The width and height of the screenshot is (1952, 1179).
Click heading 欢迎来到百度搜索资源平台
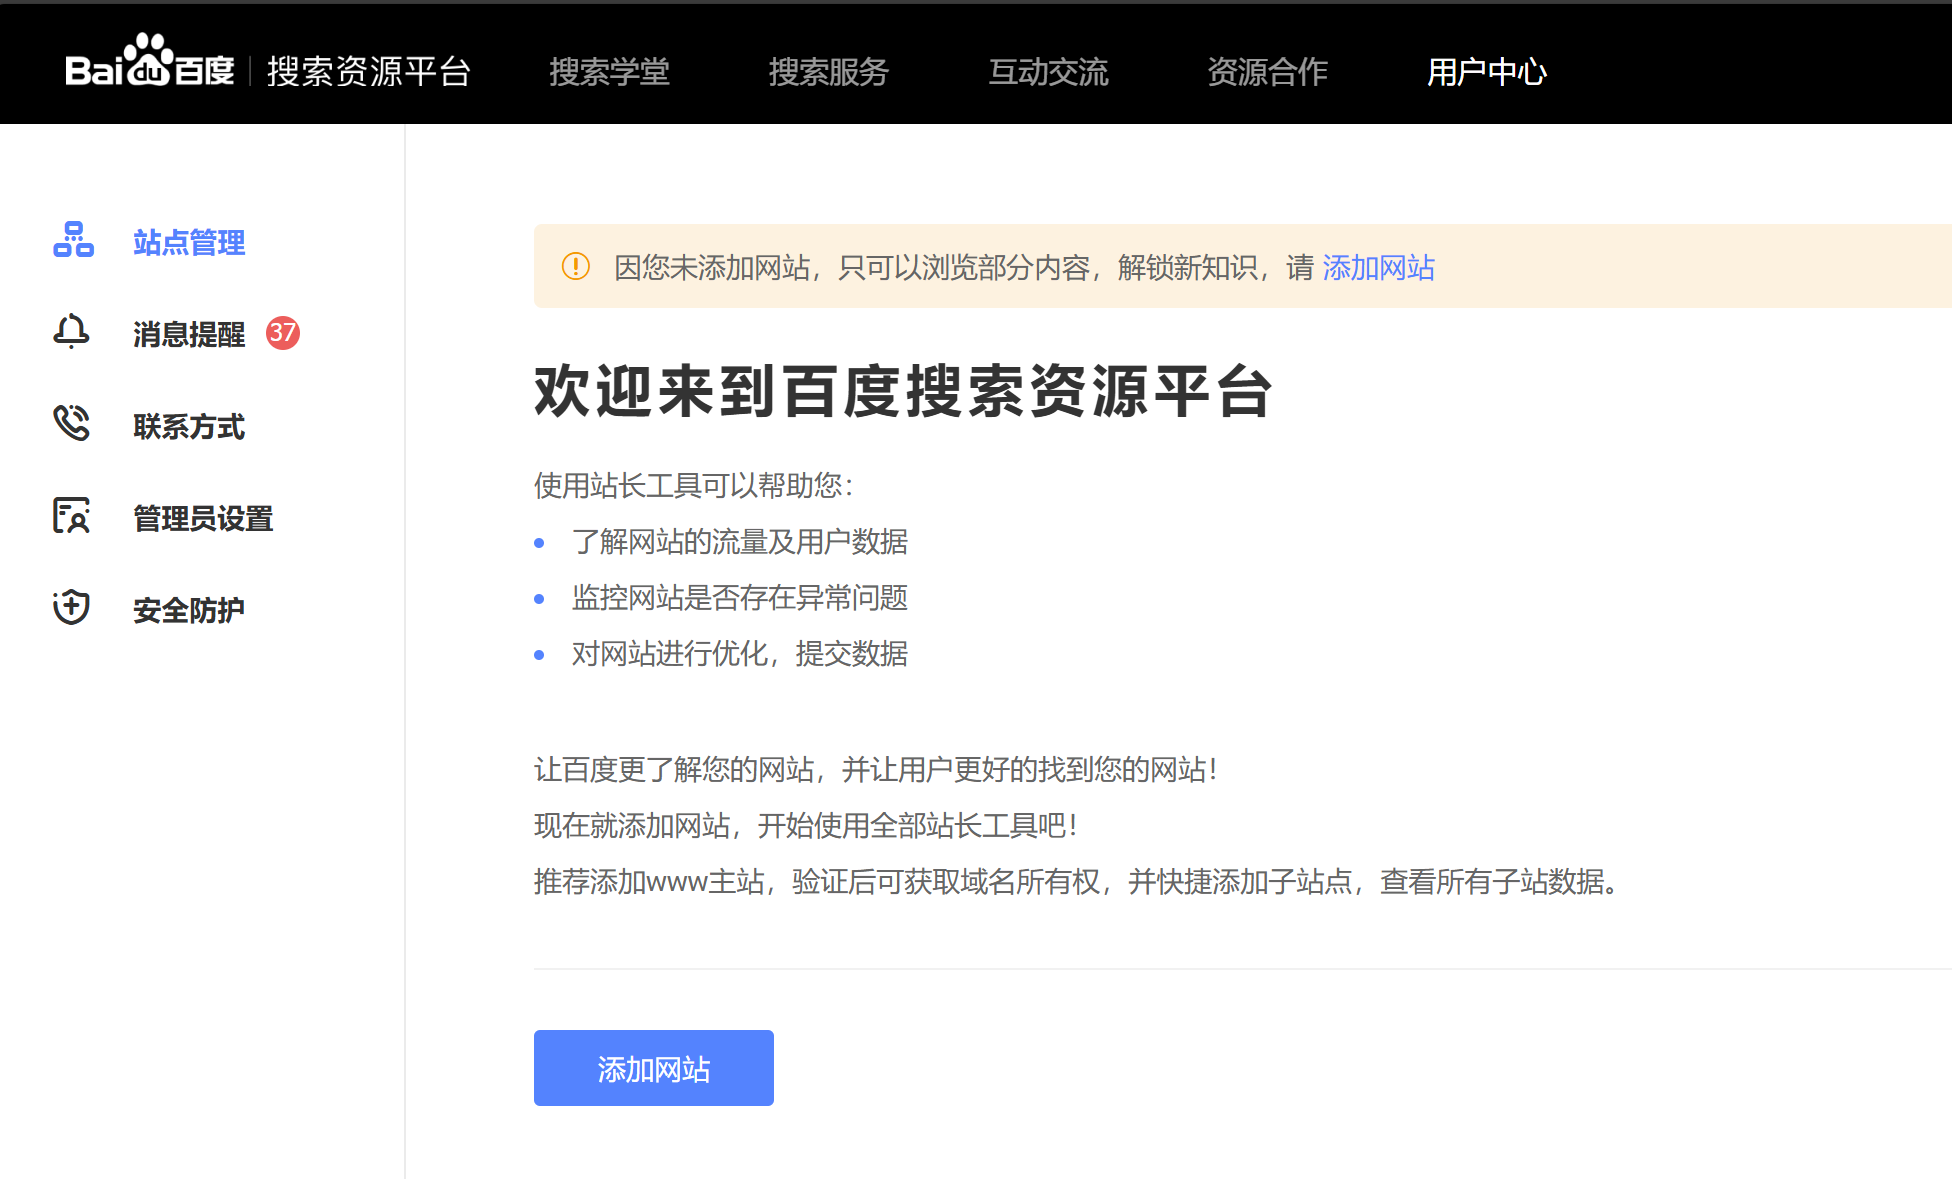pos(904,391)
